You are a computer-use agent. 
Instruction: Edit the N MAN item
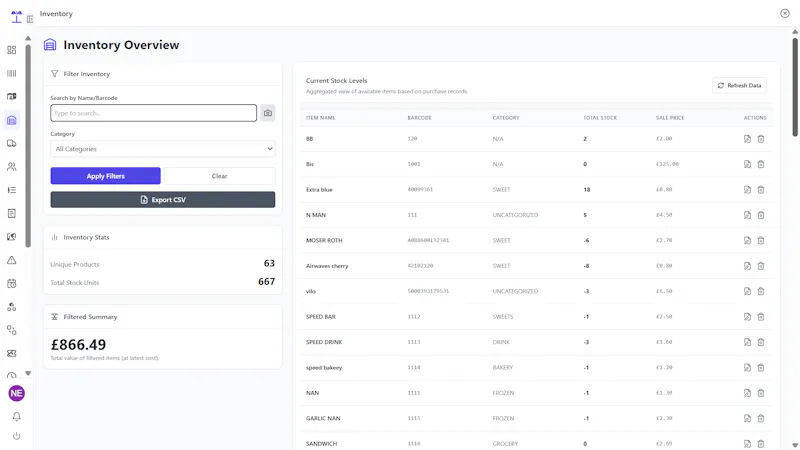[x=747, y=215]
